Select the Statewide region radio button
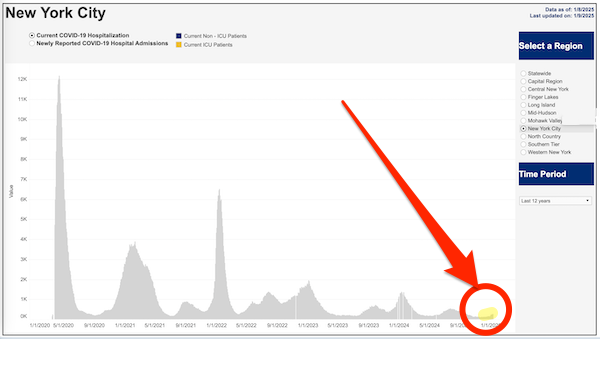Screen dimensions: 600x380 click(523, 73)
